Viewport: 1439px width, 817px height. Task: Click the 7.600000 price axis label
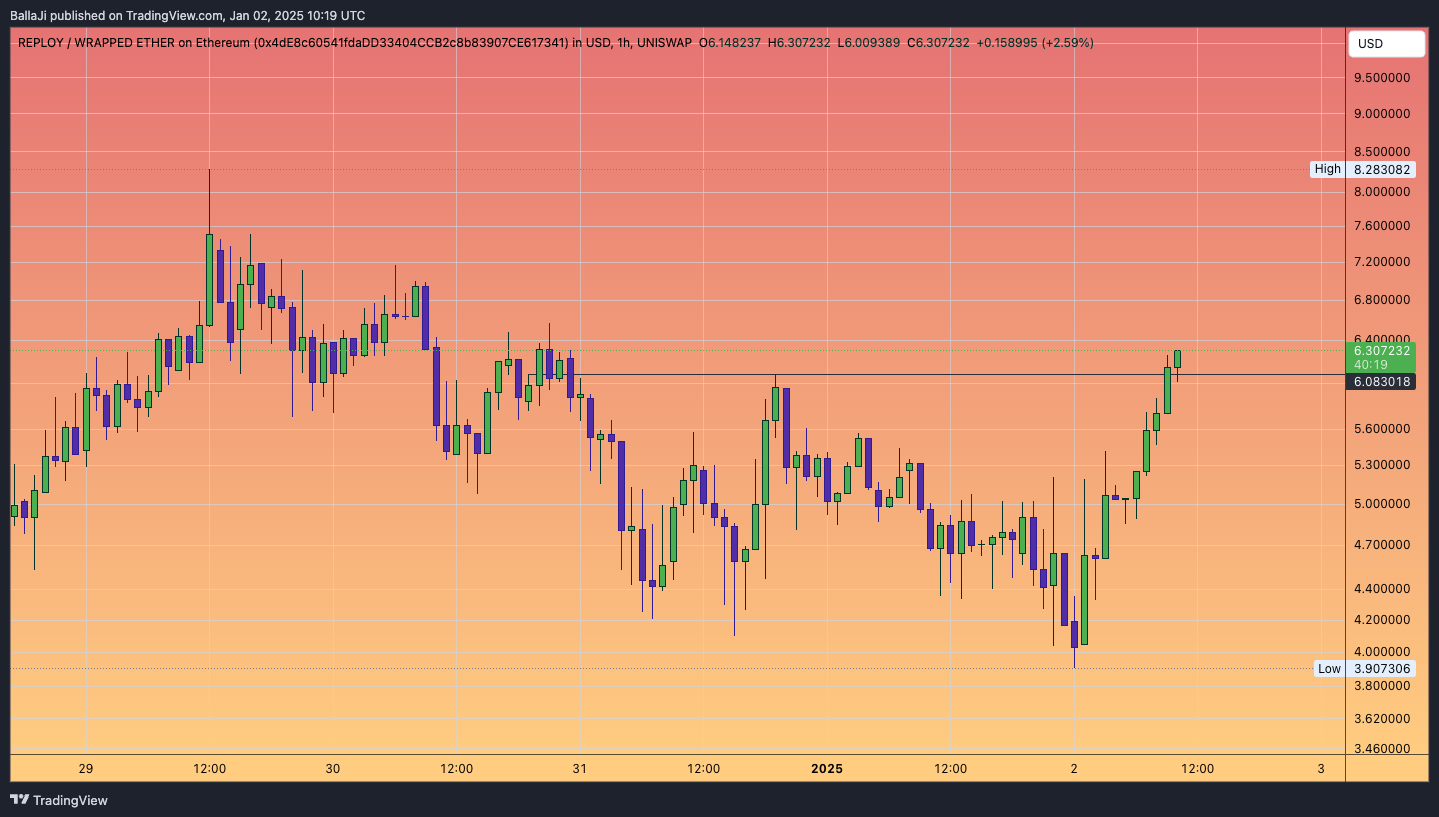click(1382, 226)
